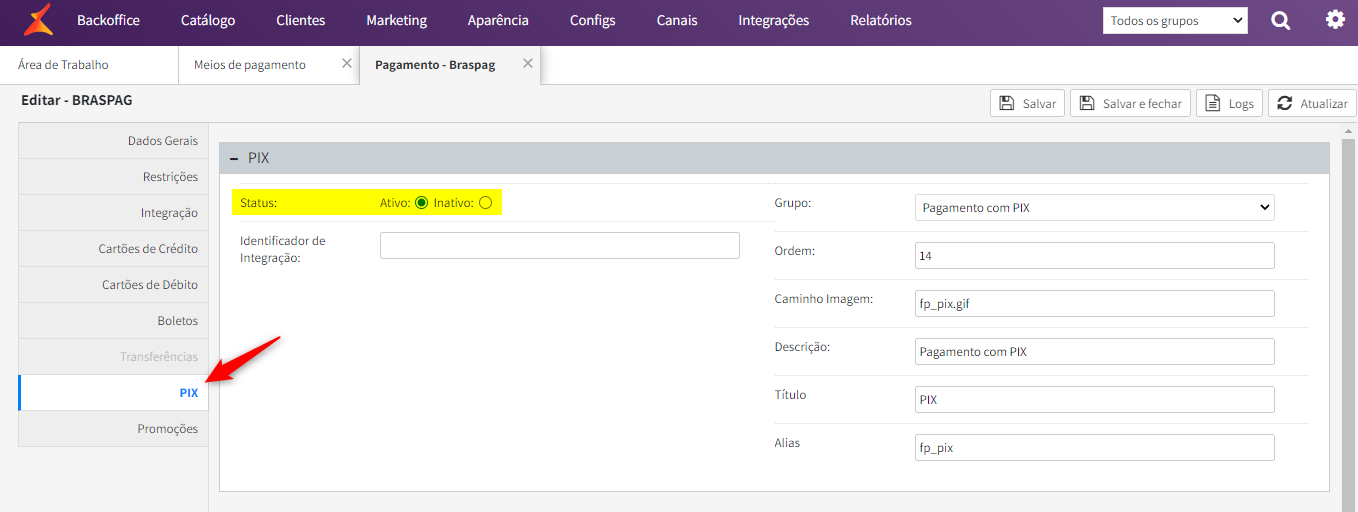Go to Integração section

click(x=113, y=213)
